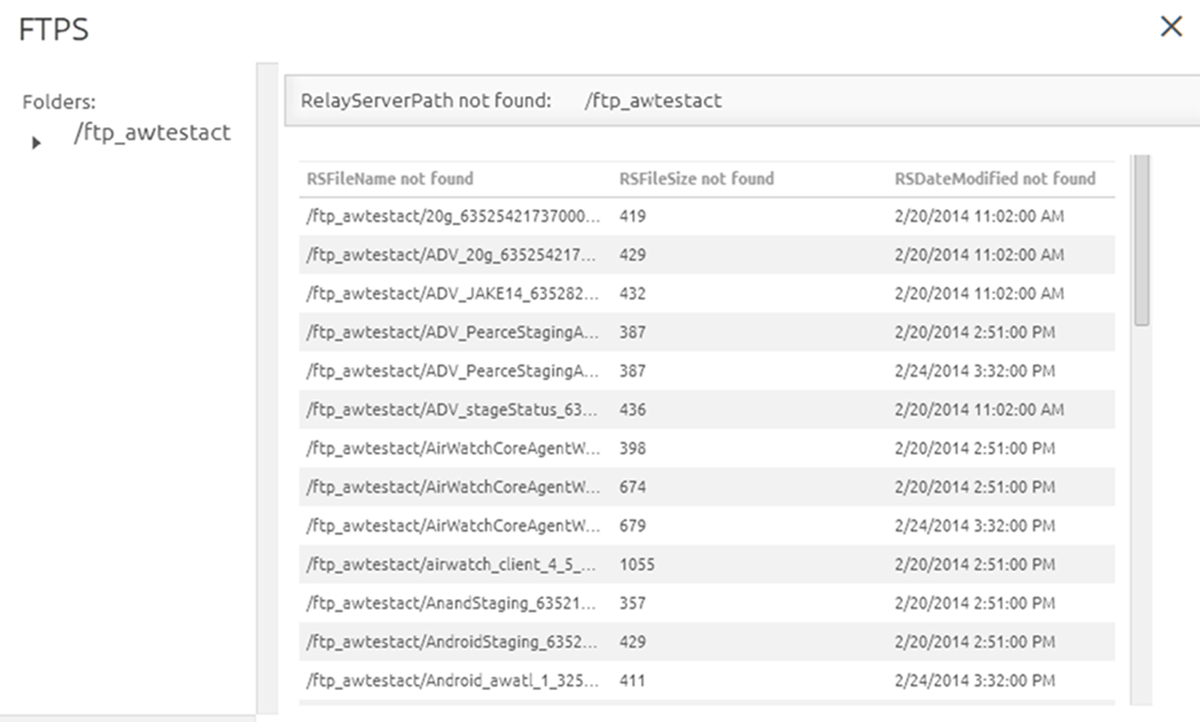Click file size value 419
Viewport: 1200px width, 722px height.
632,216
